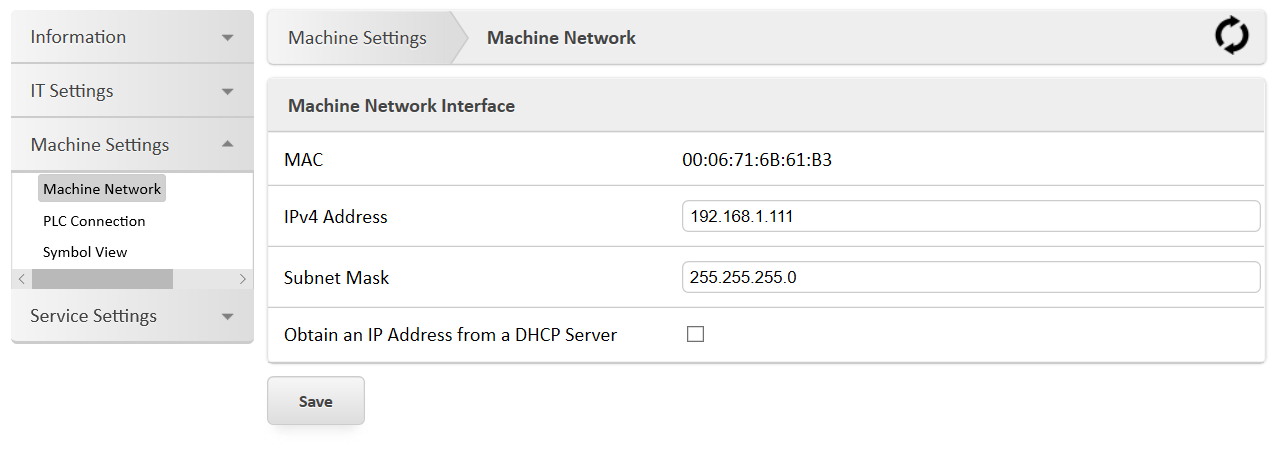Click the refresh icon in the header
Image resolution: width=1276 pixels, height=462 pixels.
point(1231,37)
